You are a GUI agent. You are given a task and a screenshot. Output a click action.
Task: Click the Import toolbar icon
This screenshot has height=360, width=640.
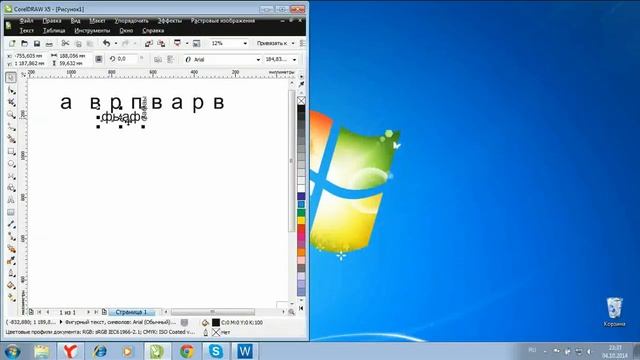click(149, 43)
